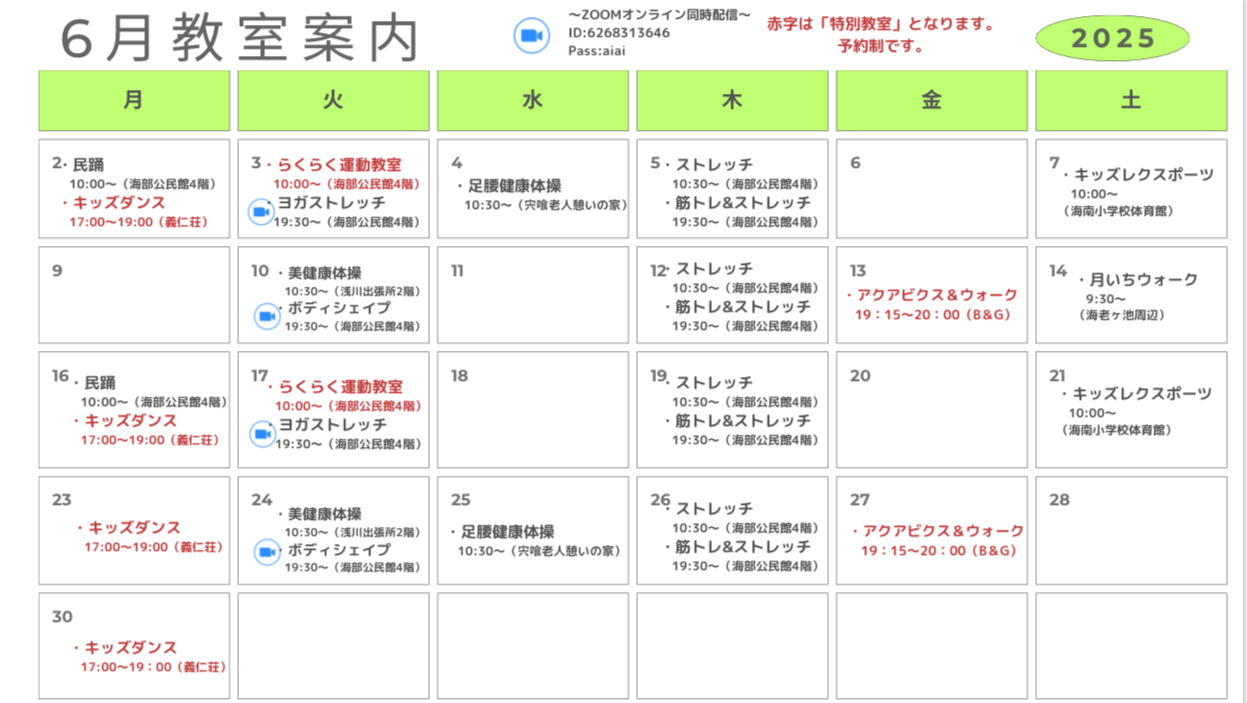Screen dimensions: 1247x703
Task: Click the 土 (Saturday) column header
Action: point(1131,101)
